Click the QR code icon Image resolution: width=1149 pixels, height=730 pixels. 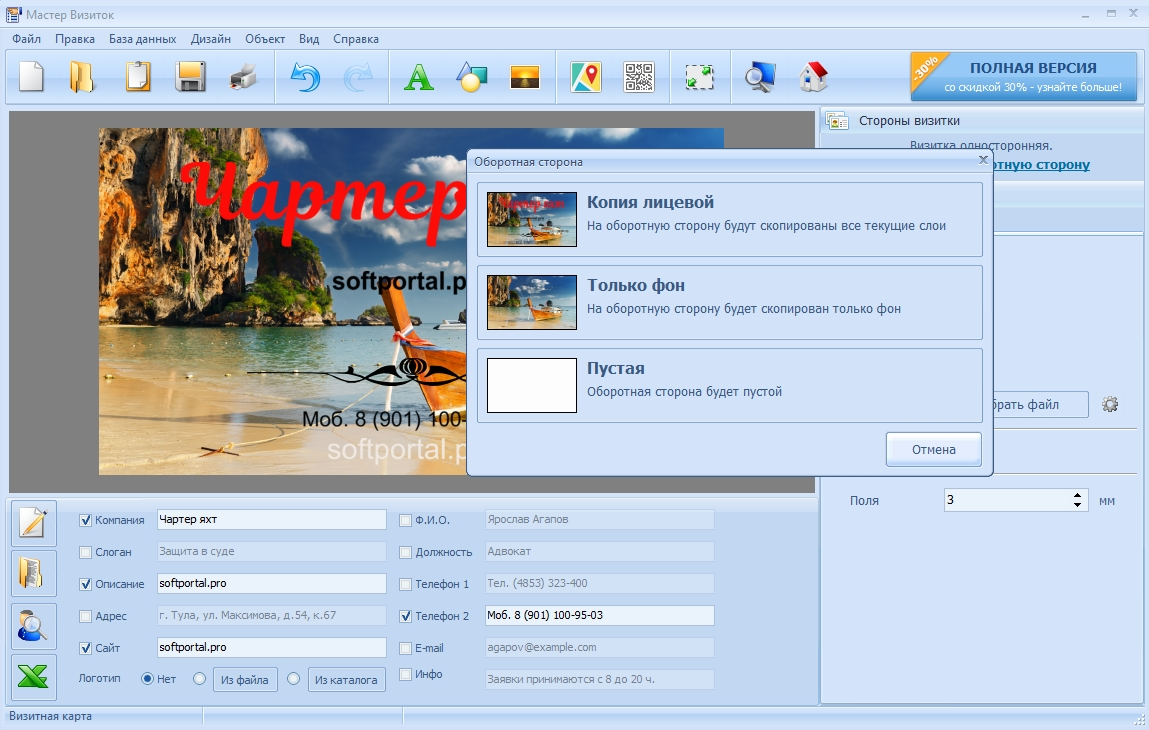click(639, 77)
